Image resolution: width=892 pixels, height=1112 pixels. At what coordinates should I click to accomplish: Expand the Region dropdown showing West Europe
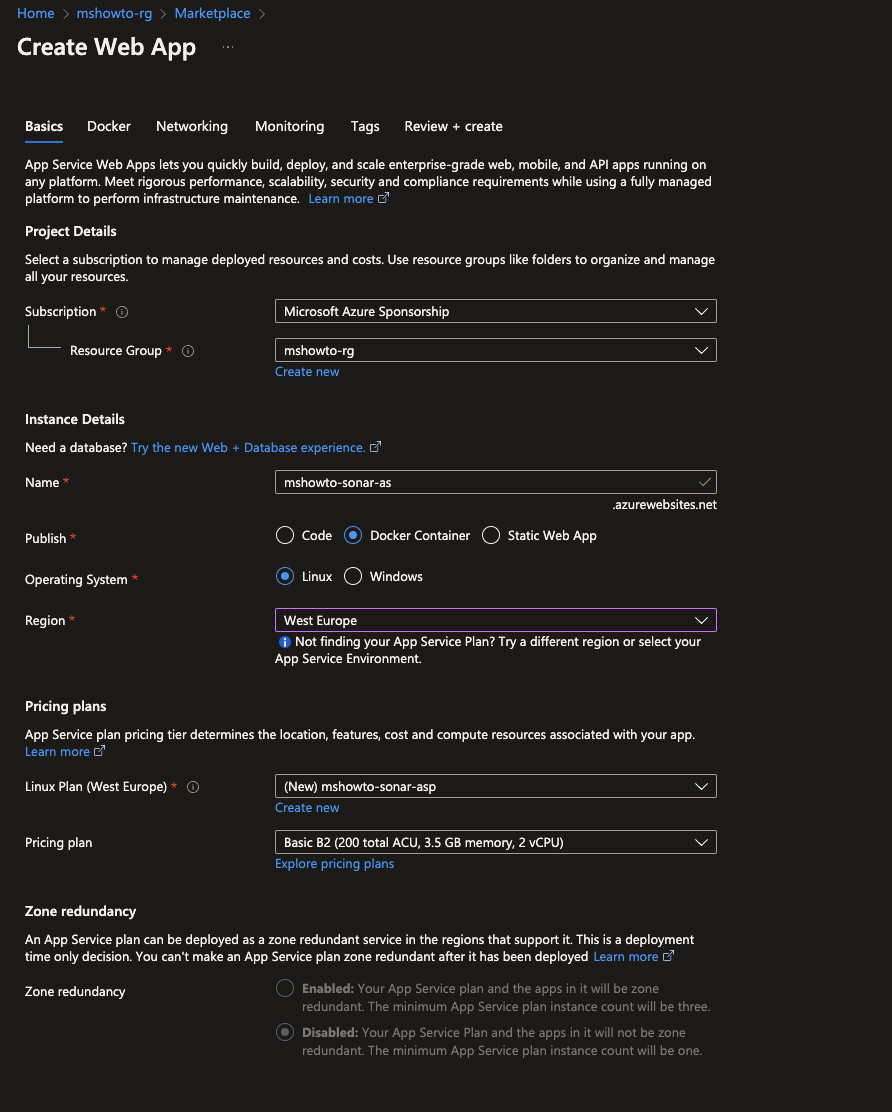point(496,621)
